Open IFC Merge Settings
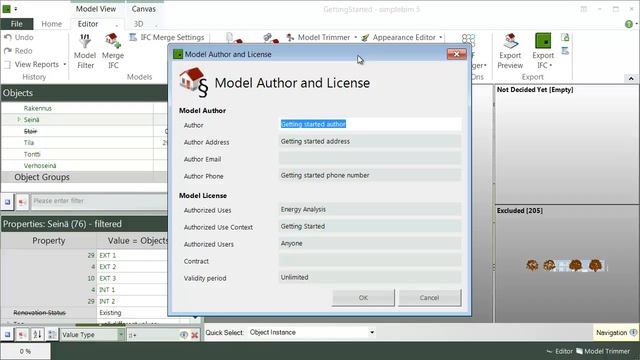This screenshot has width=640, height=360. tap(167, 37)
